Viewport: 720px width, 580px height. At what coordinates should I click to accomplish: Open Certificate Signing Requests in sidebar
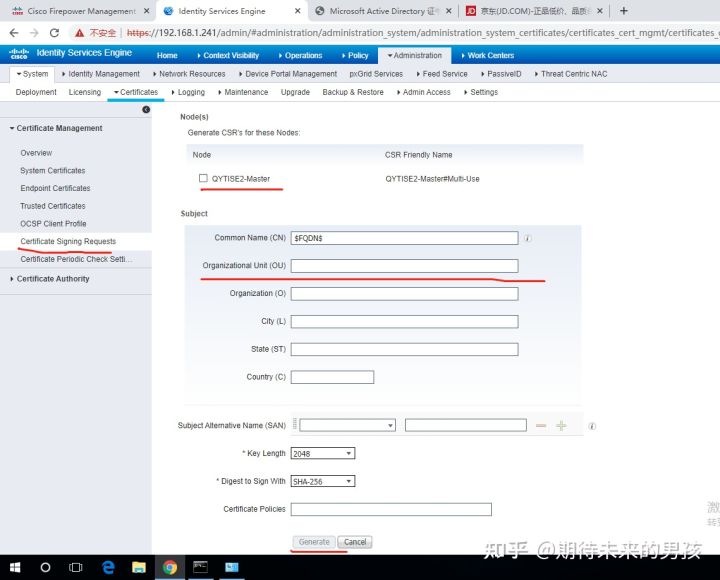[x=68, y=242]
